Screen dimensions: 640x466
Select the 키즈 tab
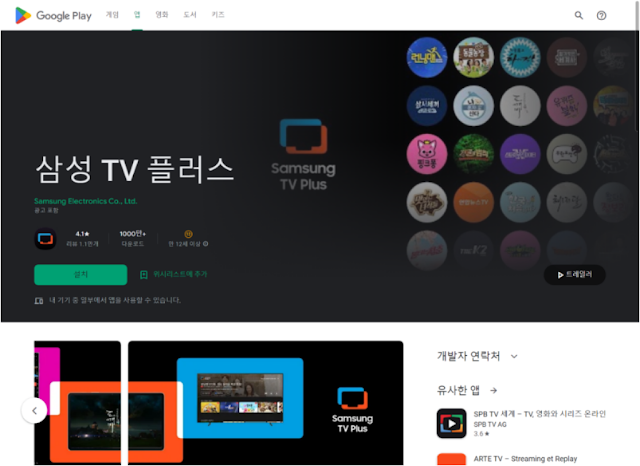218,15
